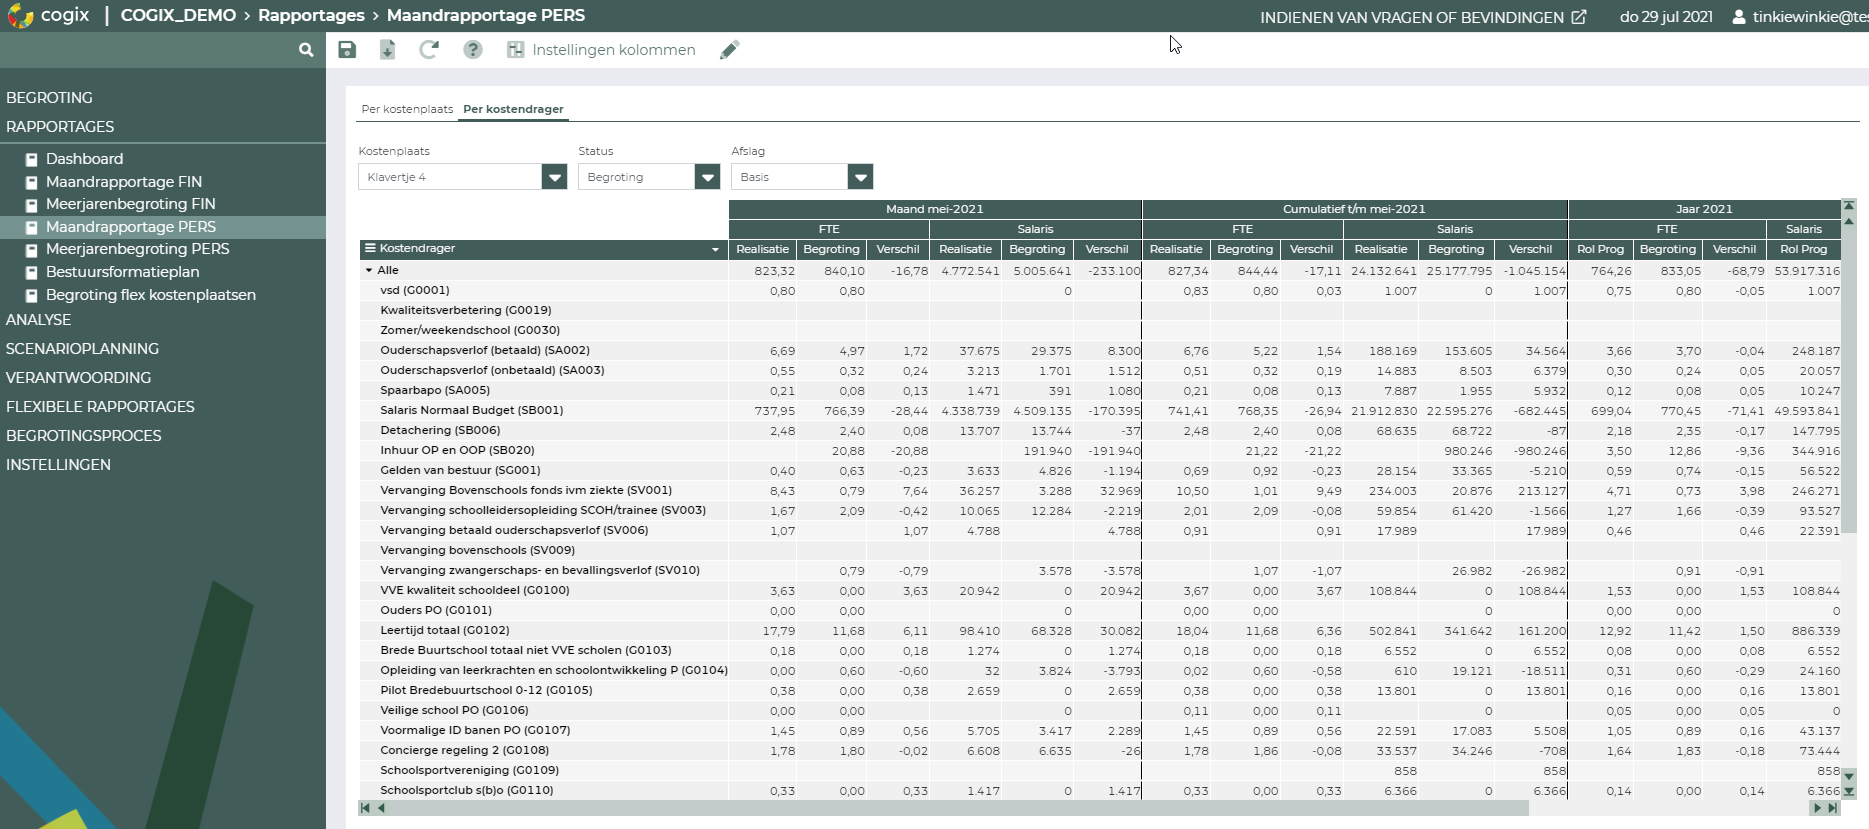
Task: Open the Kostendrager header dropdown arrow
Action: 715,250
